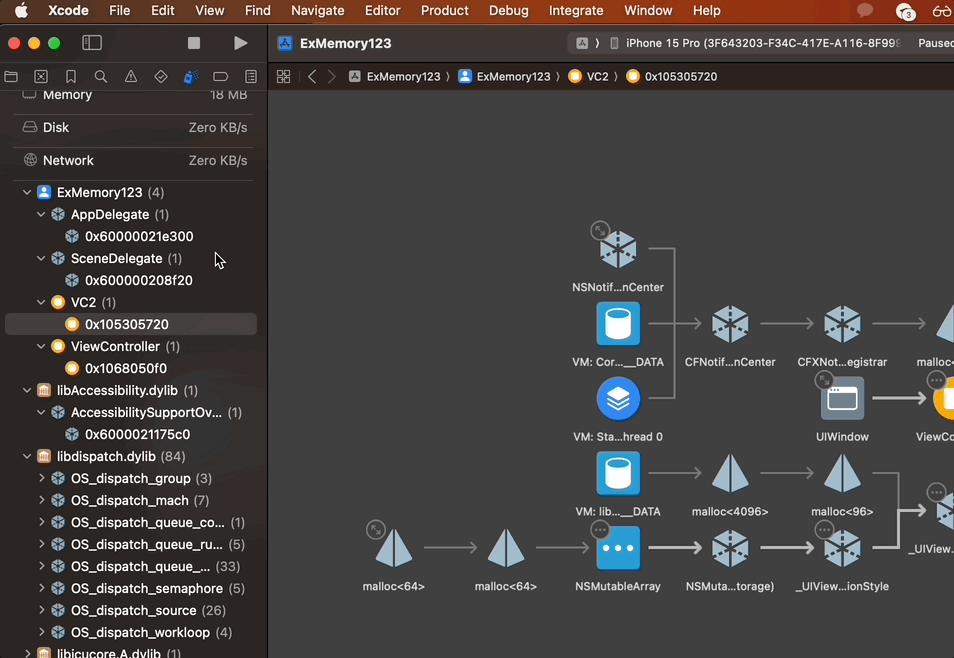Select the CFNotif...nCenter node
Image resolution: width=954 pixels, height=658 pixels.
730,324
